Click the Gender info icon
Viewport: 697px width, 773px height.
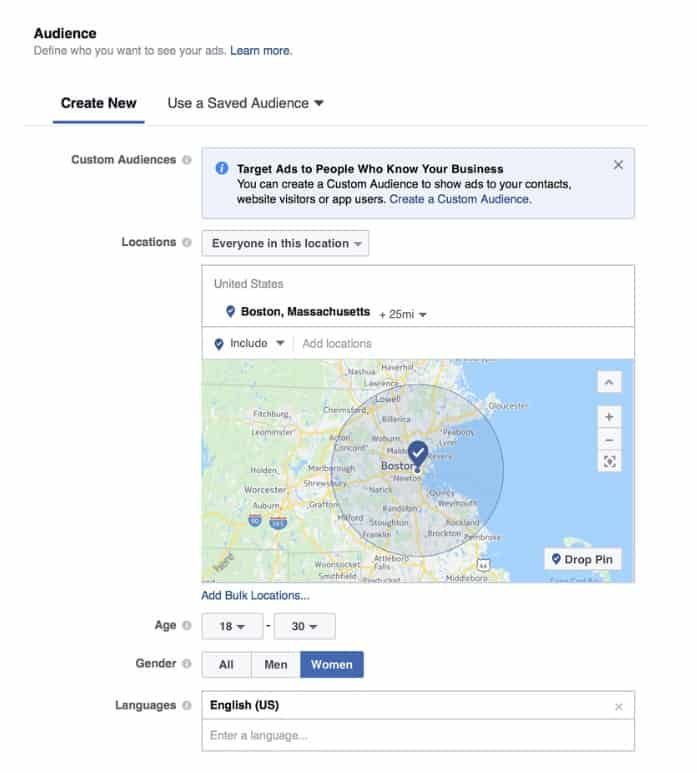pyautogui.click(x=186, y=664)
